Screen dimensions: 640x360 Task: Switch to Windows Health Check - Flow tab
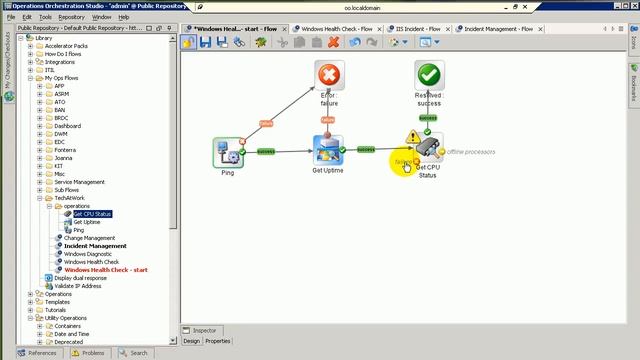[x=337, y=29]
